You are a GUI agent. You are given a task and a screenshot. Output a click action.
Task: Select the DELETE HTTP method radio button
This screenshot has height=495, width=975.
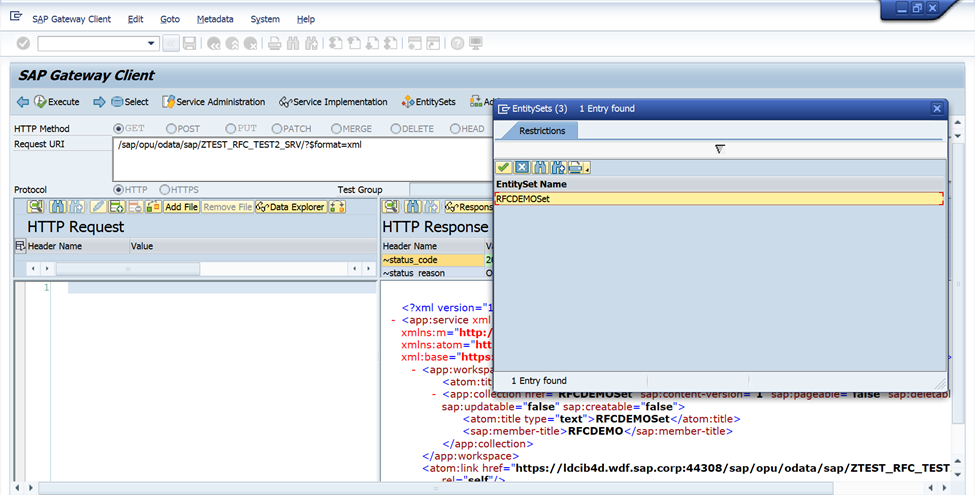pyautogui.click(x=395, y=129)
